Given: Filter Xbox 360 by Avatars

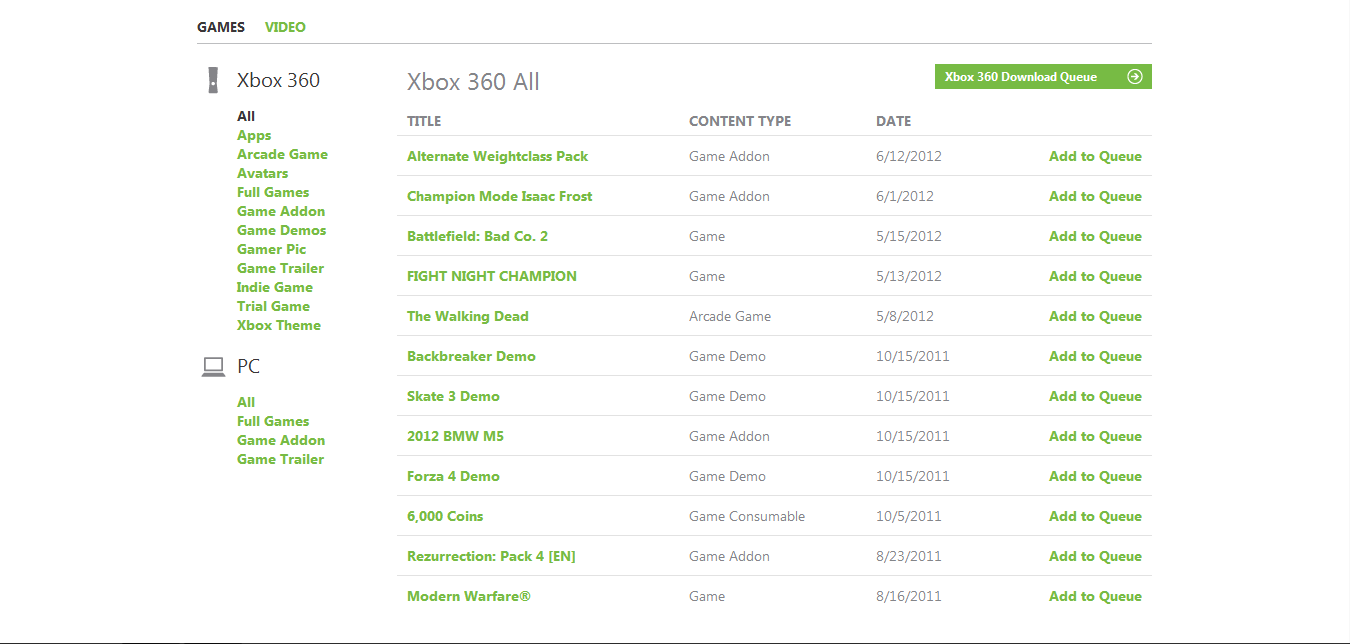Looking at the screenshot, I should pyautogui.click(x=262, y=173).
